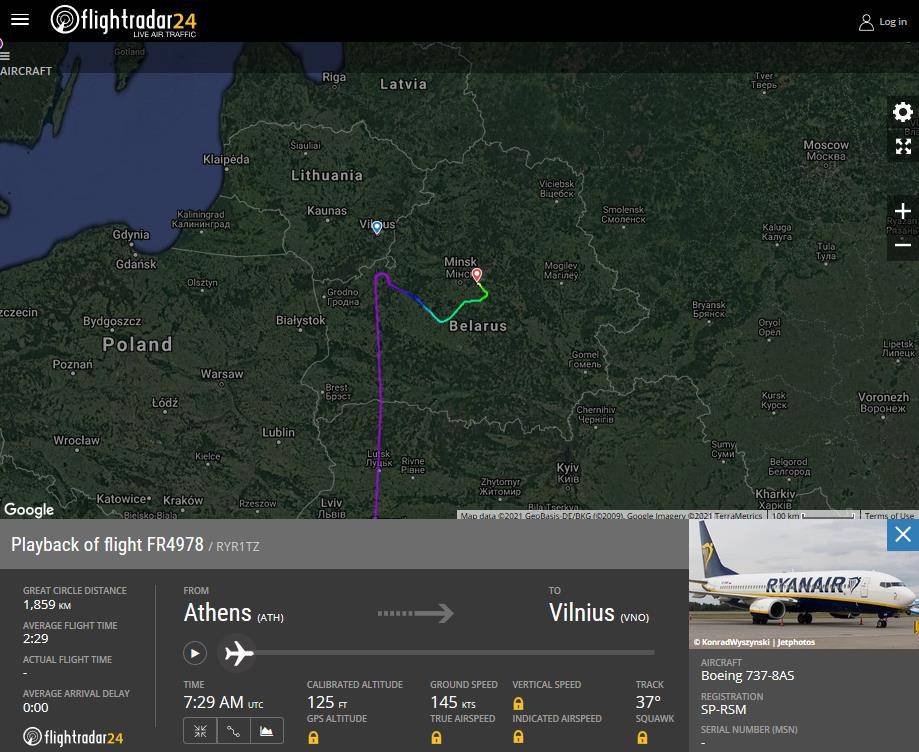This screenshot has height=752, width=919.
Task: Open map settings gear icon
Action: [x=903, y=111]
